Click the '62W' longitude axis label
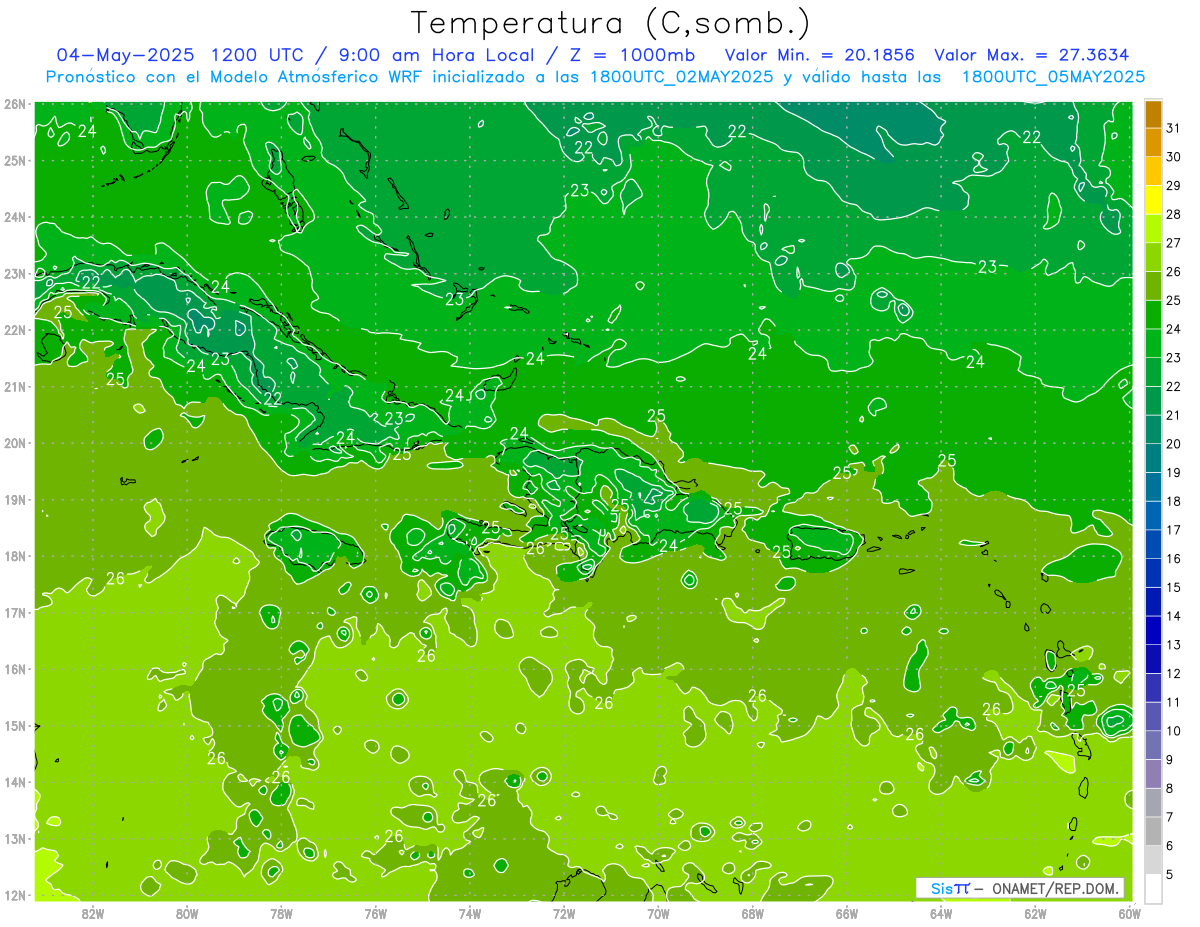Image resolution: width=1200 pixels, height=927 pixels. [1035, 912]
